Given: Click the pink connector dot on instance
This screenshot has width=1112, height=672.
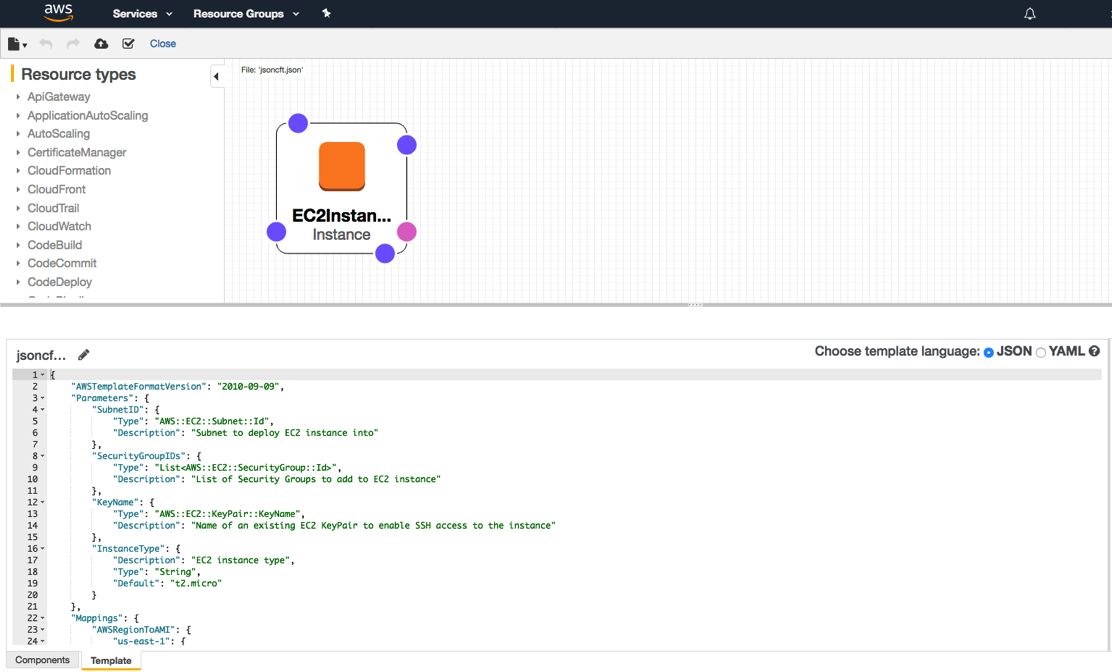Looking at the screenshot, I should (x=406, y=232).
